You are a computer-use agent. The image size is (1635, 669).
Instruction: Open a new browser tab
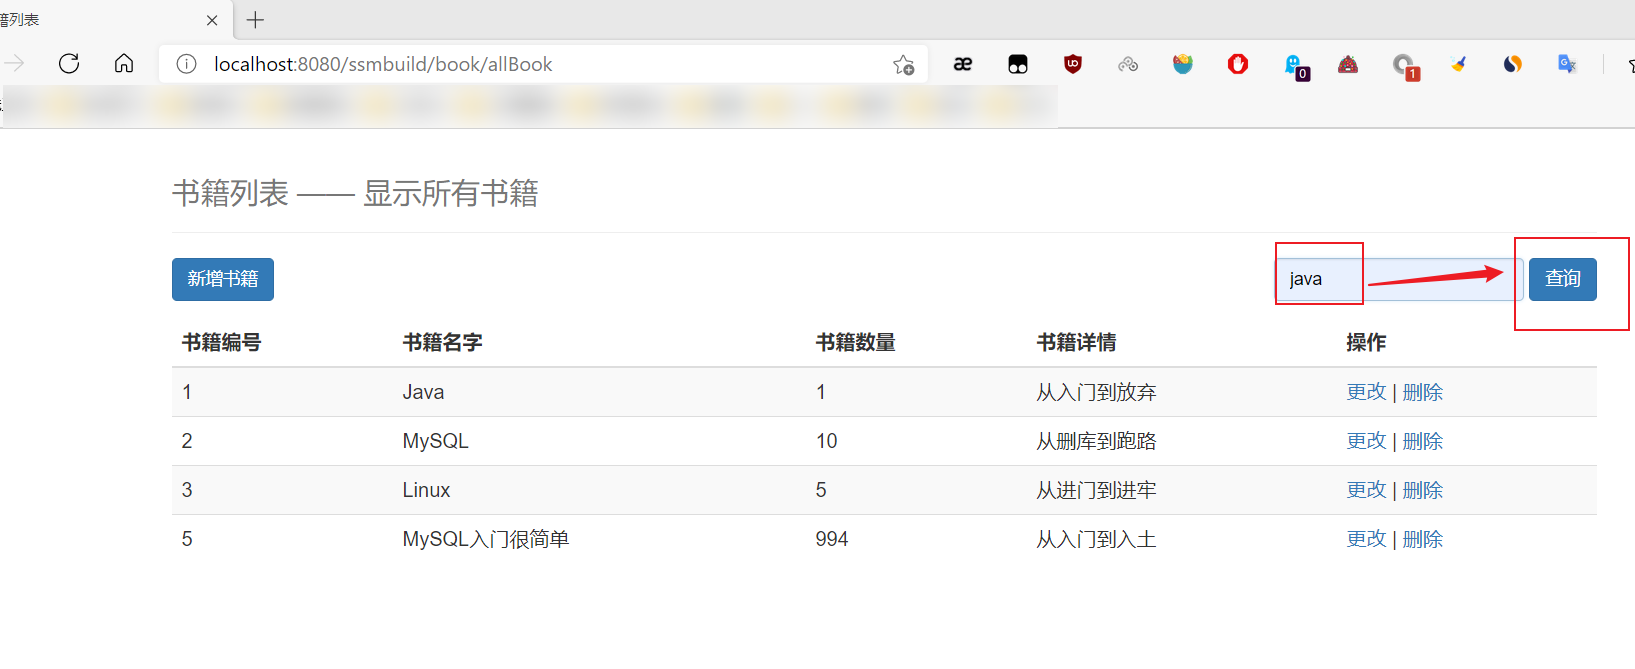pyautogui.click(x=256, y=20)
